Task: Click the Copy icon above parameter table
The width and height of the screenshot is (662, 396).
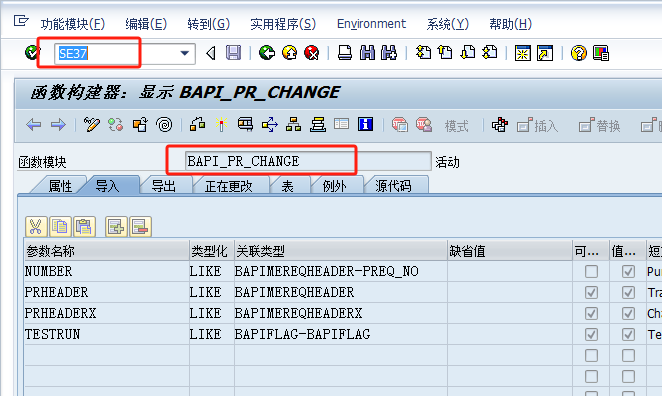Action: tap(60, 227)
